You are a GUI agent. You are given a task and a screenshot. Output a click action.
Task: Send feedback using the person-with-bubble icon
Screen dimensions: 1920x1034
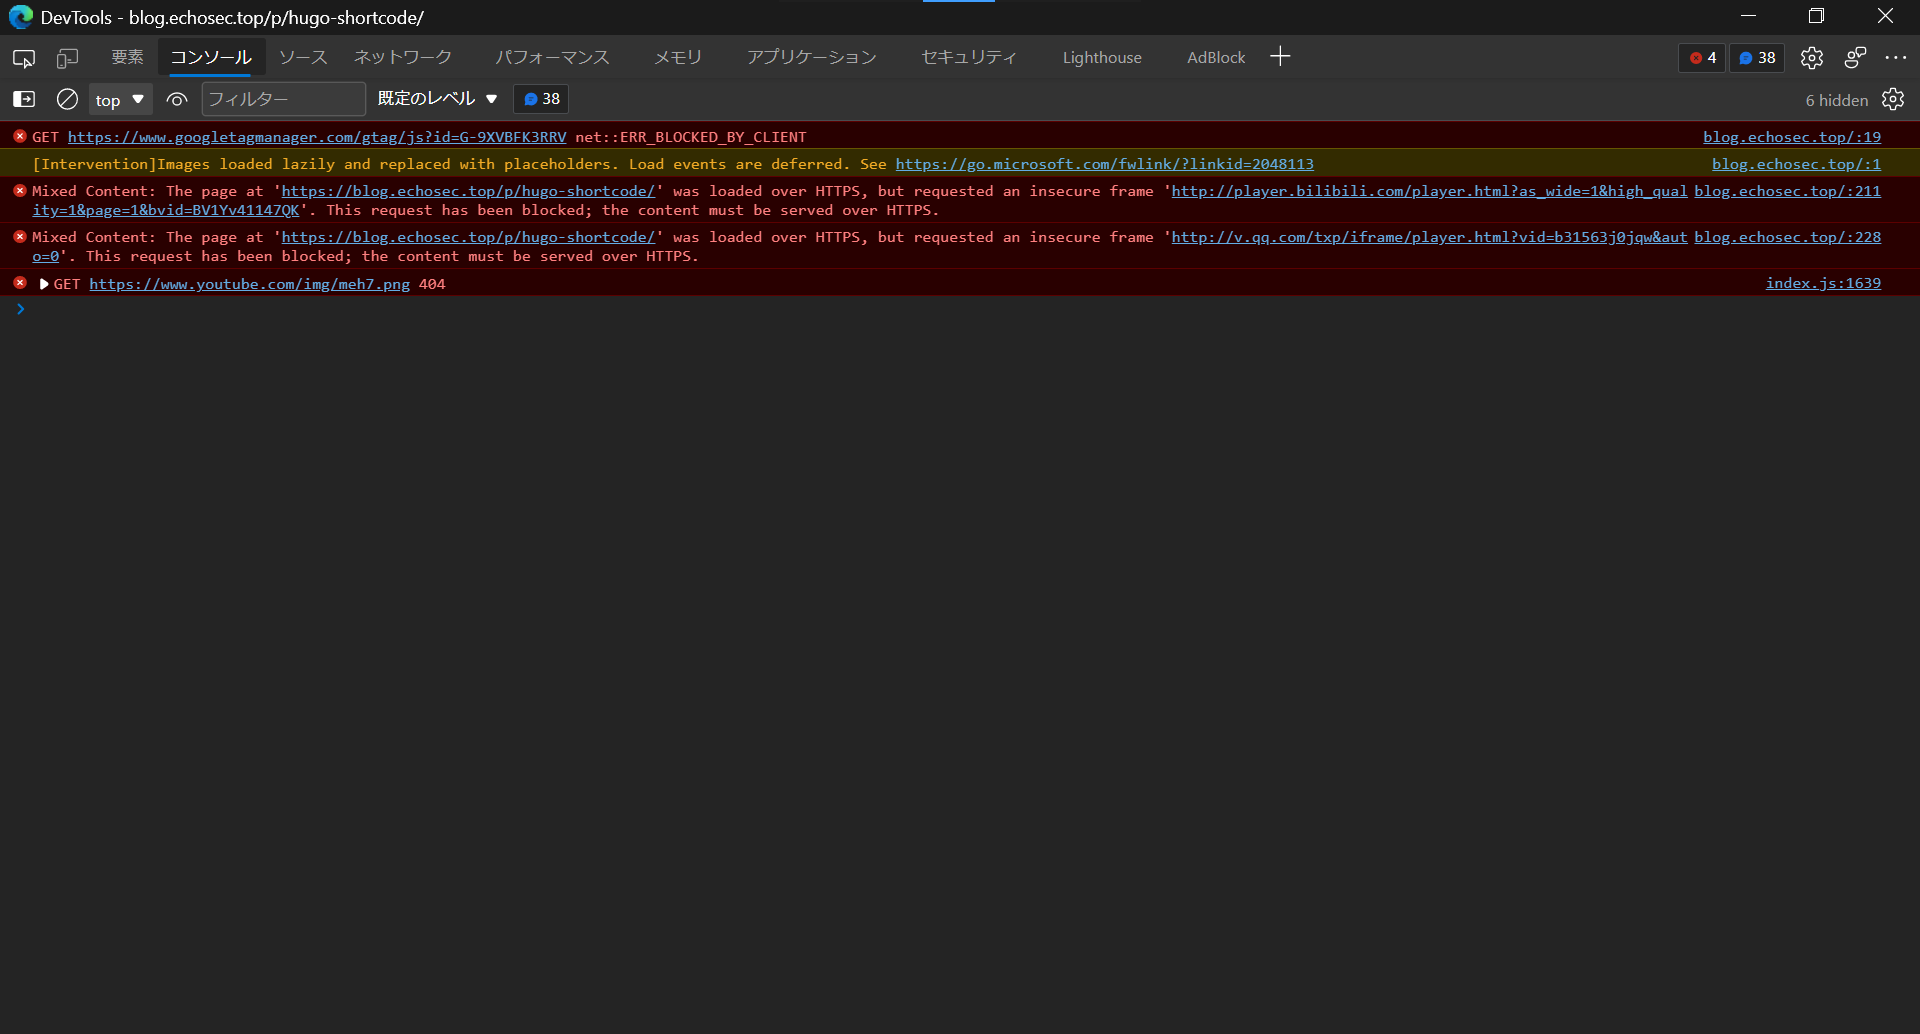point(1855,58)
